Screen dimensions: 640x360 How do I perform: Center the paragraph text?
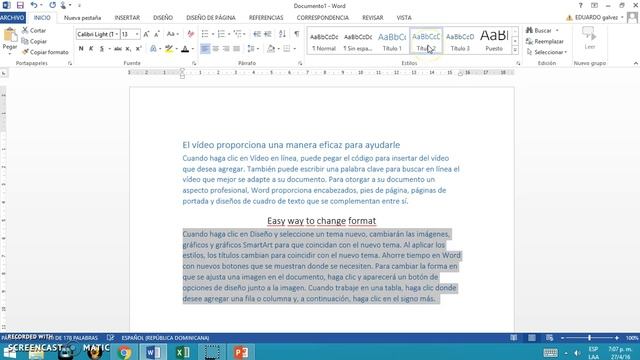(x=216, y=49)
